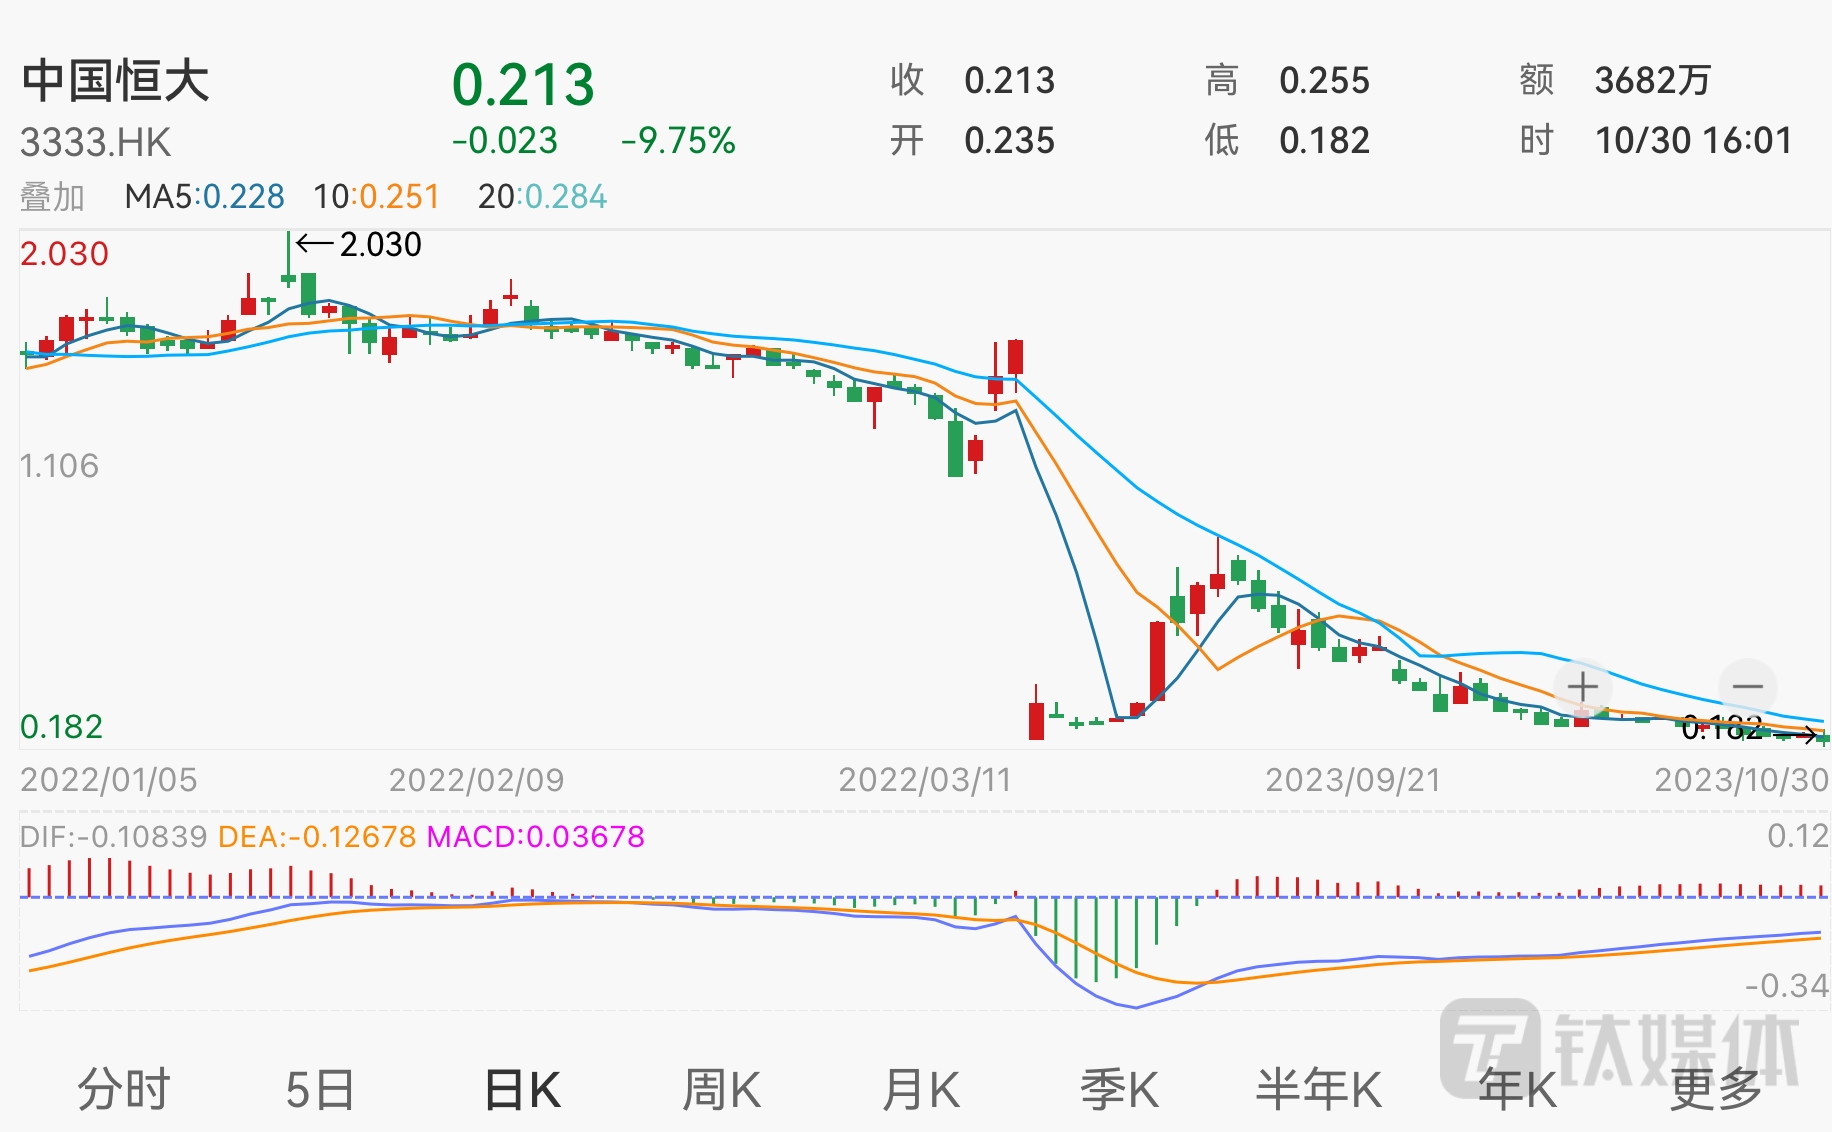
Task: Open the 年K yearly chart
Action: [1518, 1089]
